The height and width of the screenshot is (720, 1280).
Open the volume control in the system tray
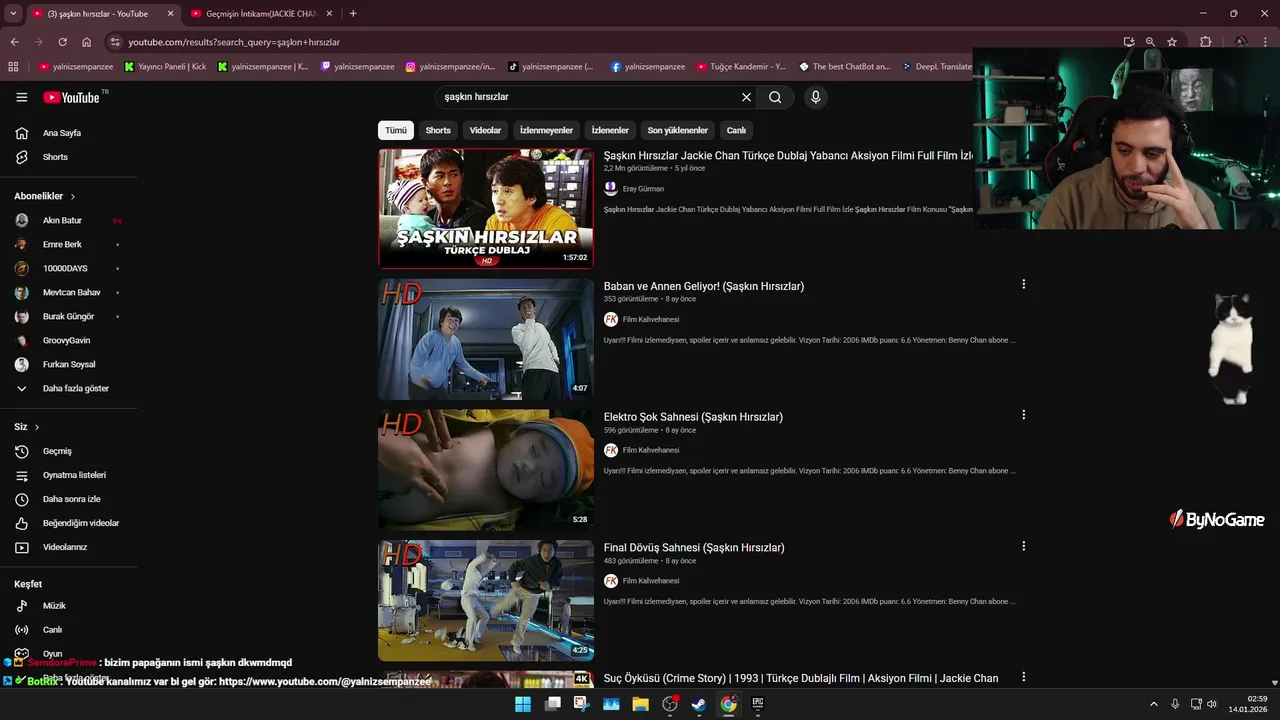[x=1211, y=704]
